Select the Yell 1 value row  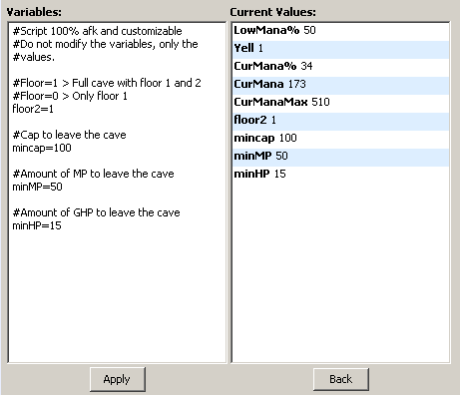click(341, 48)
